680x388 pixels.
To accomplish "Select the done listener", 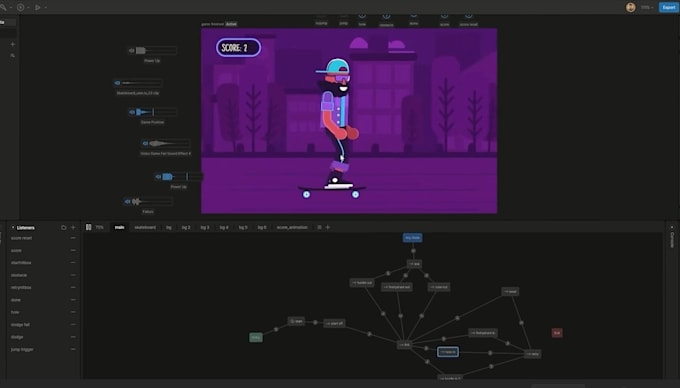I will coord(16,300).
